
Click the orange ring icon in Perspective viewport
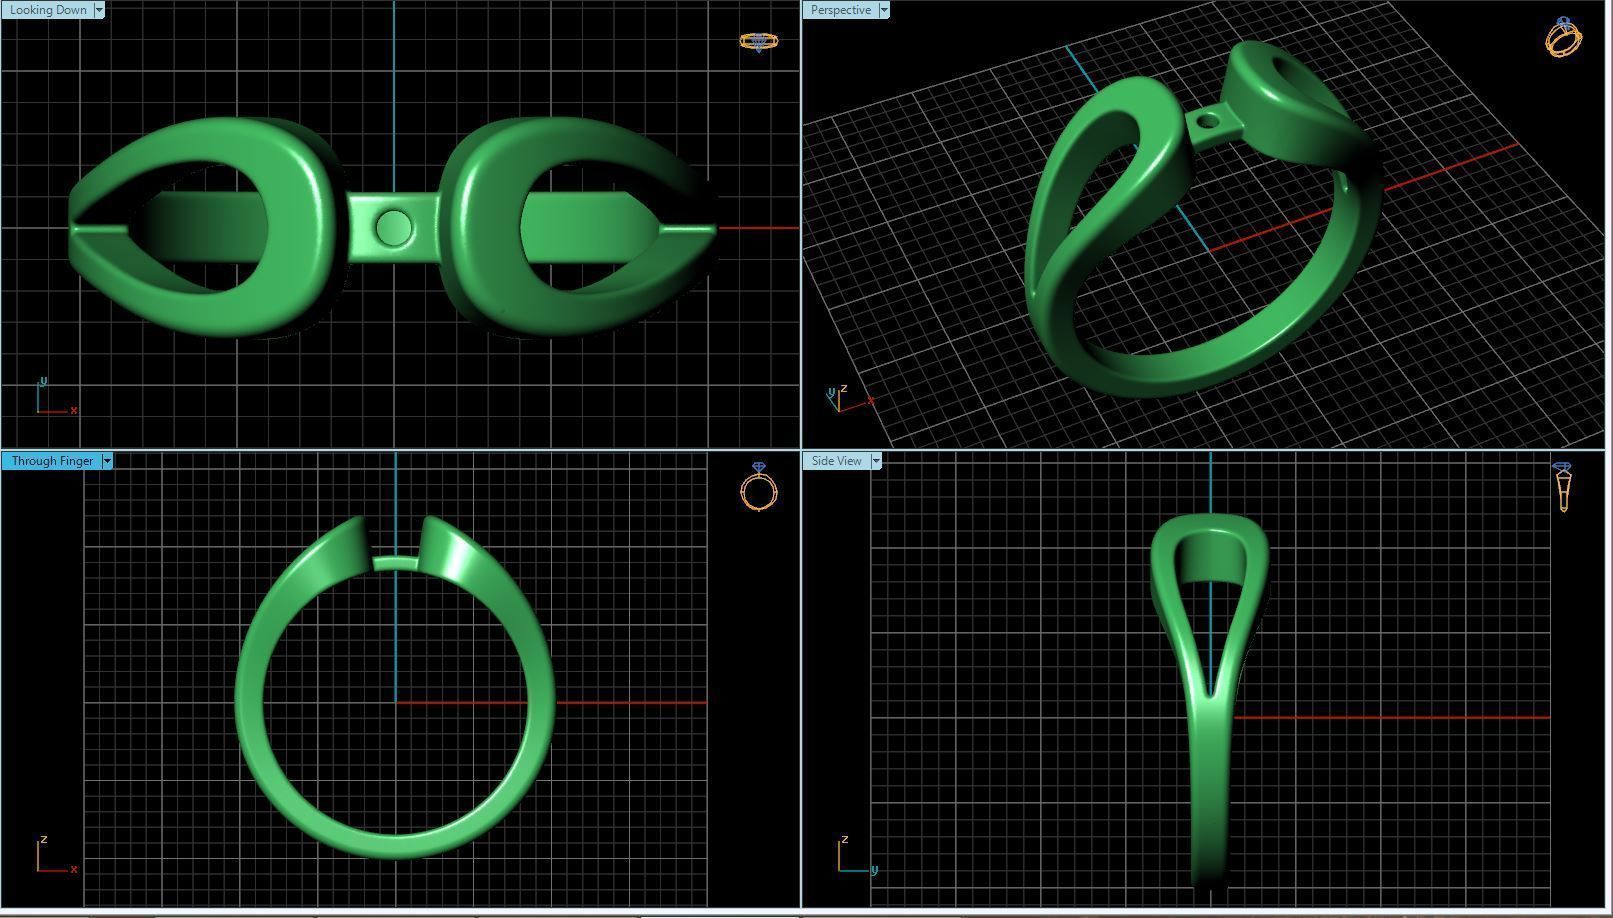(1563, 37)
